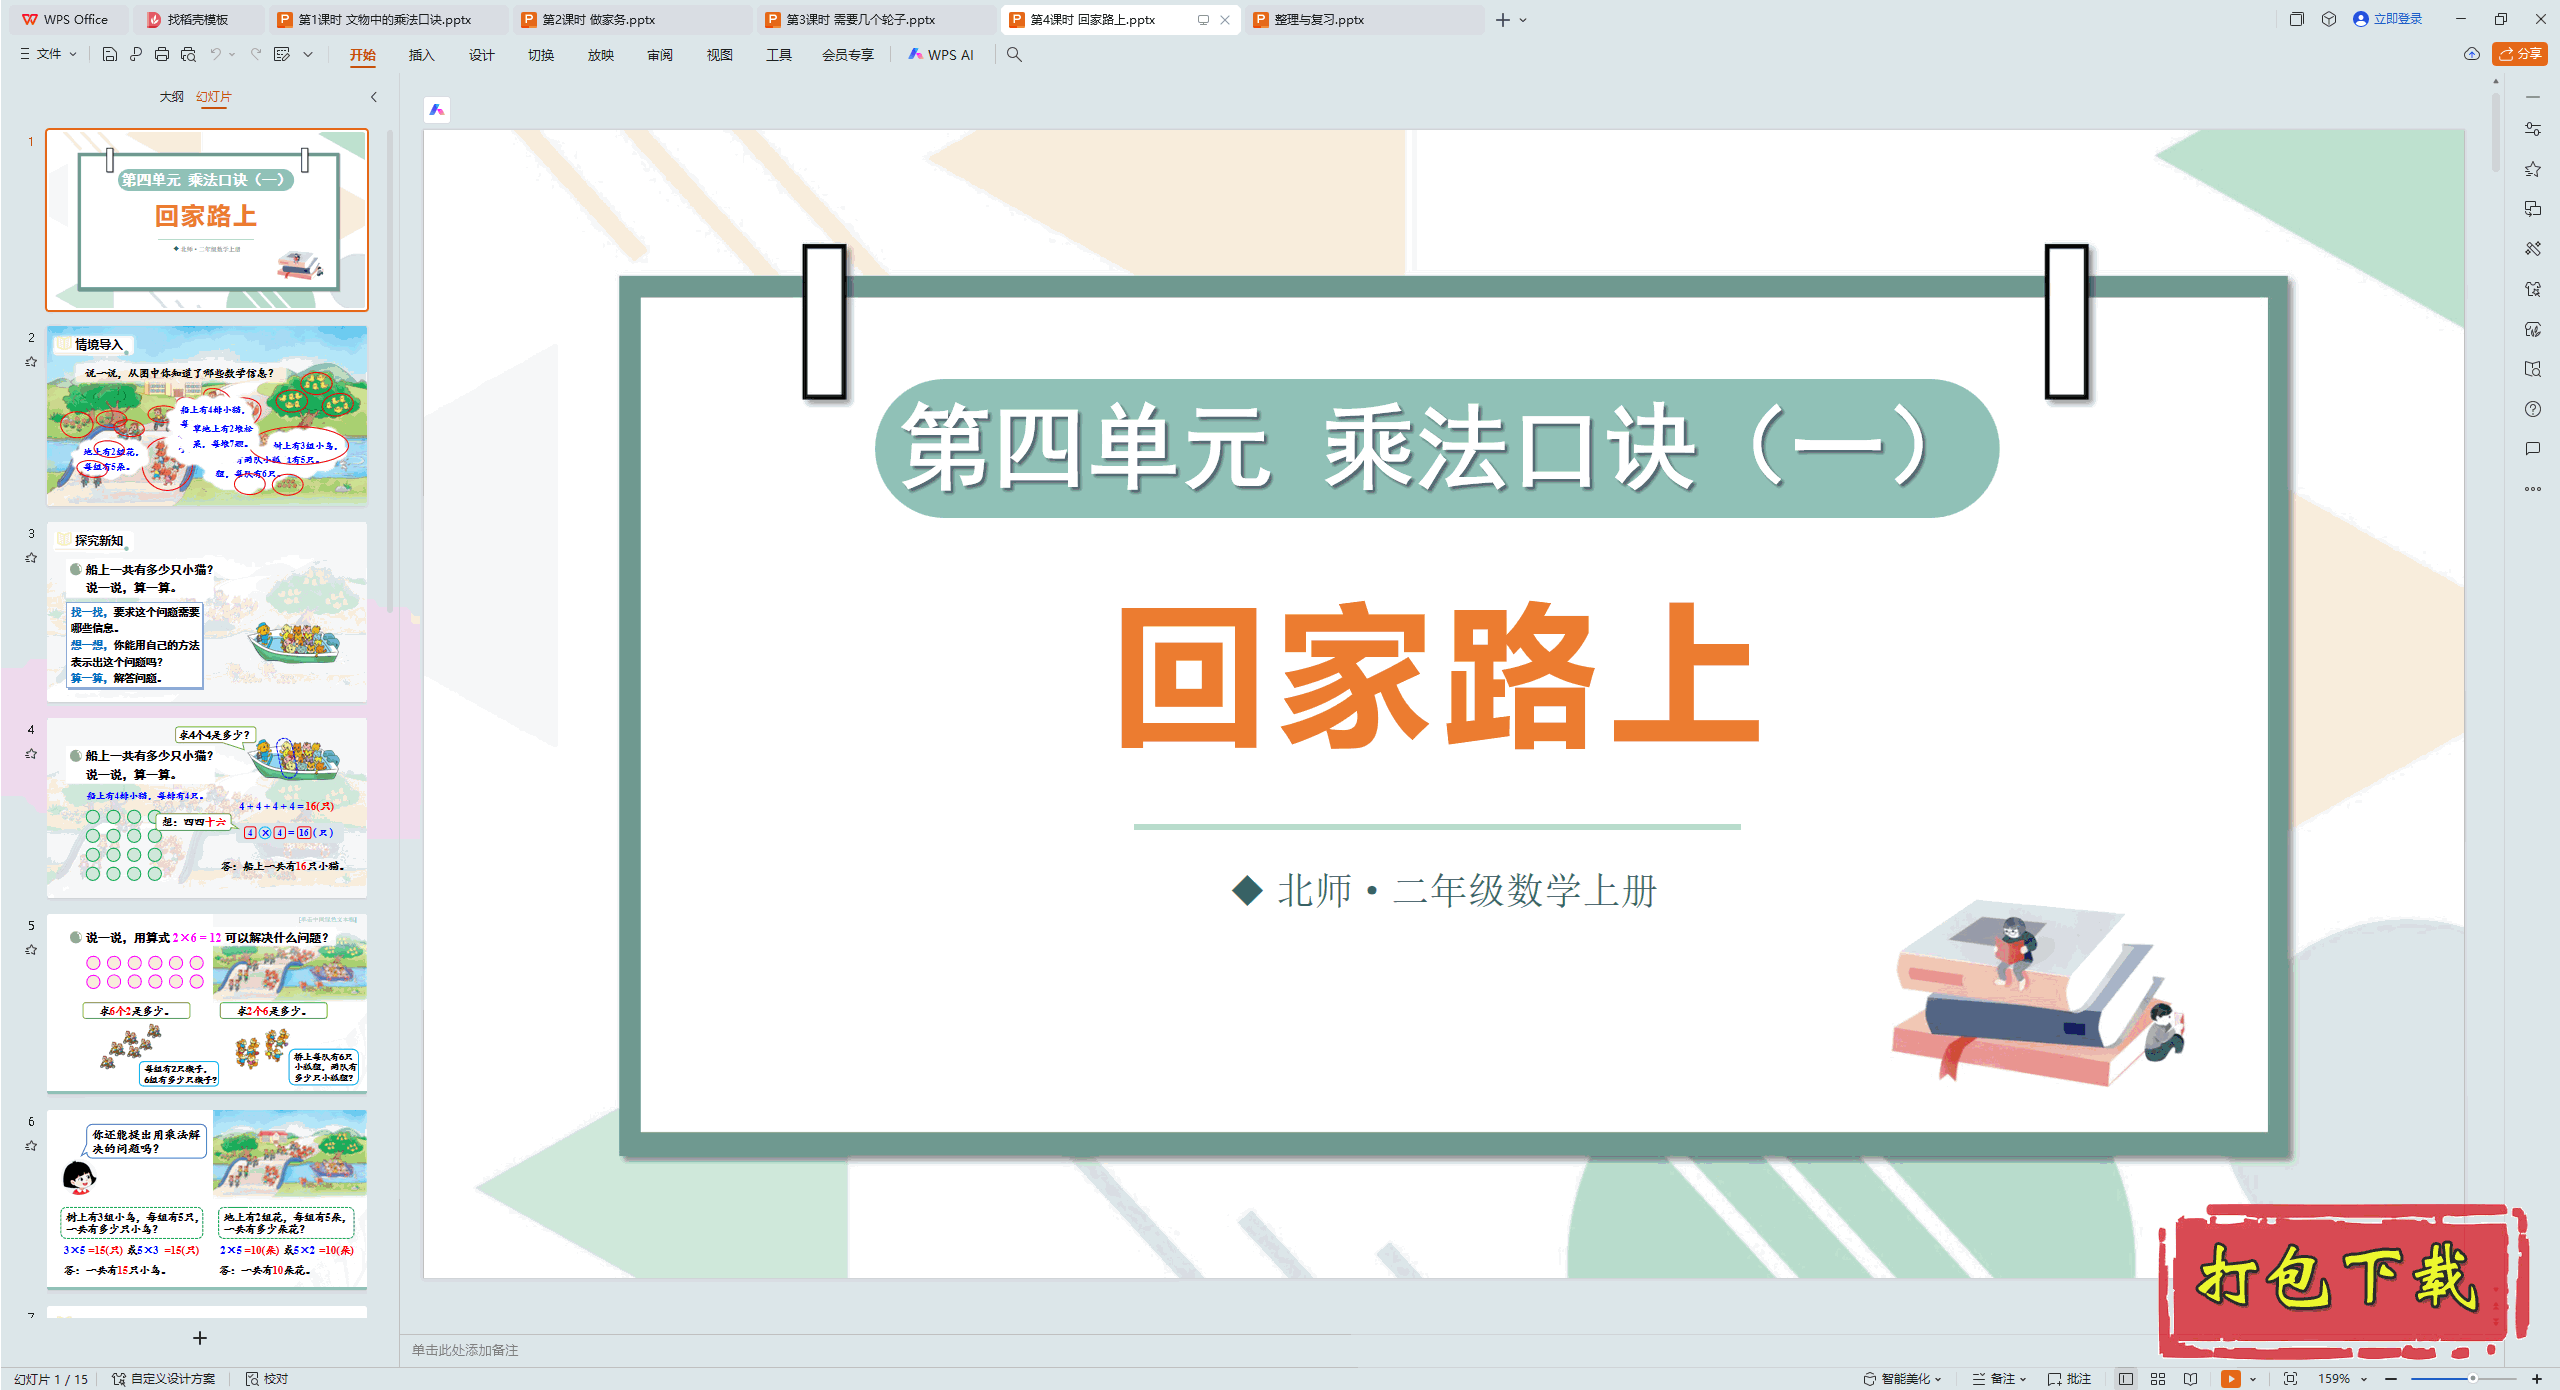
Task: Select slide 3 thumbnail 探究新知
Action: [207, 612]
